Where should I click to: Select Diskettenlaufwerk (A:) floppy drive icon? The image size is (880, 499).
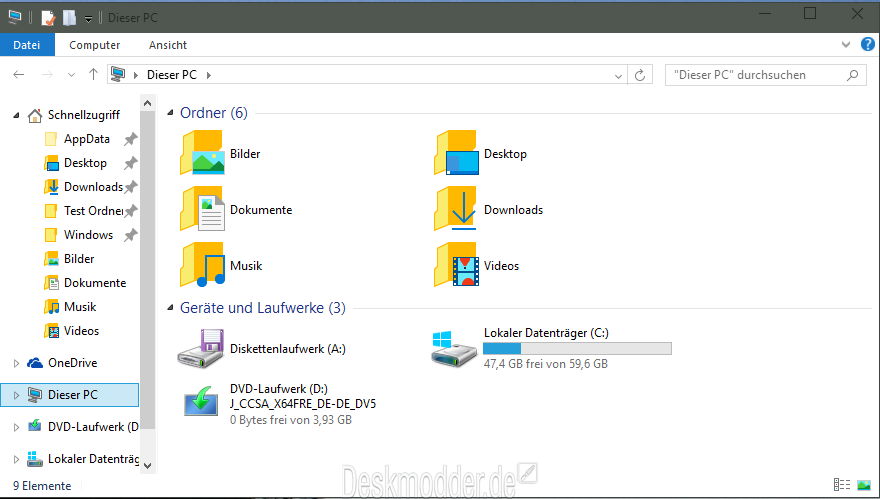point(201,349)
